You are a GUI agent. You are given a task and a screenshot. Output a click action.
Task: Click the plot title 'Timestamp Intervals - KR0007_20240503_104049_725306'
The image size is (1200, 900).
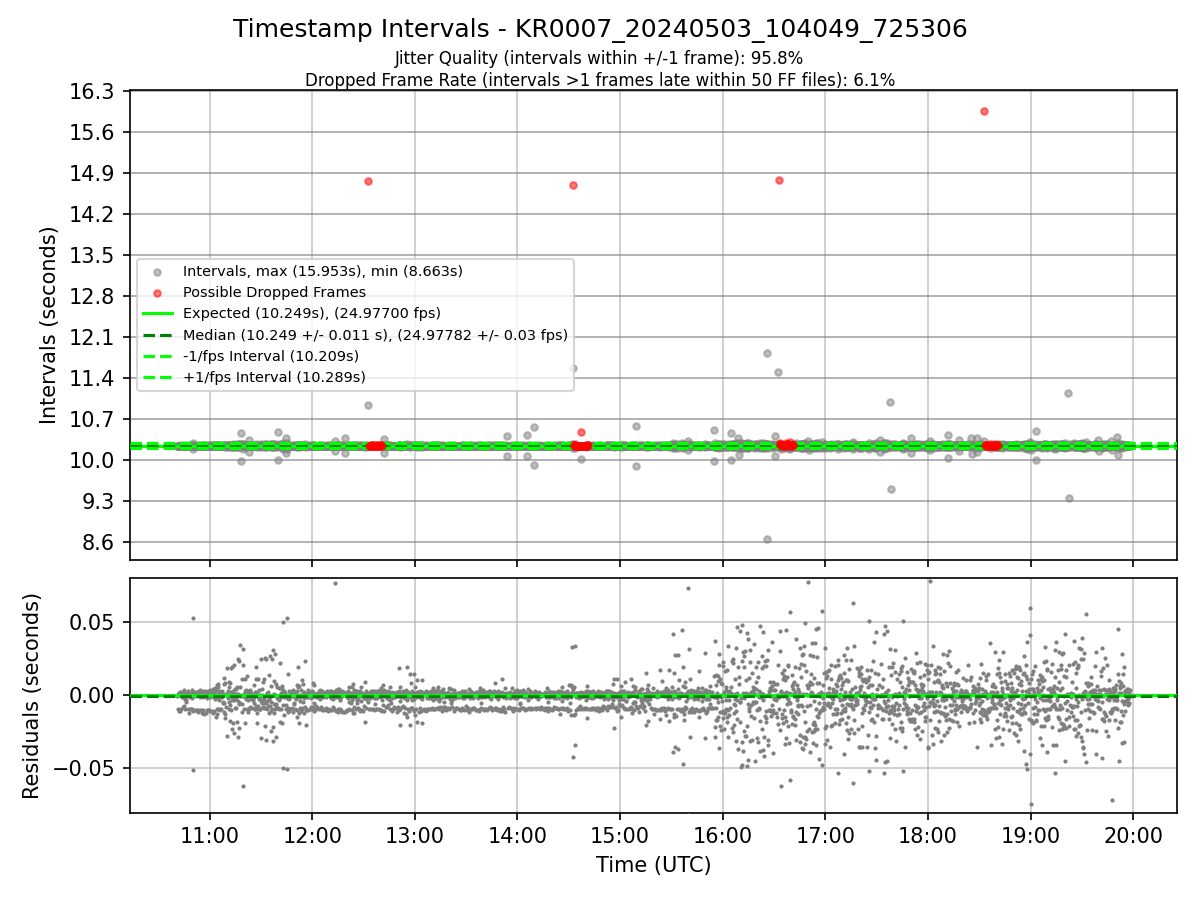click(x=600, y=29)
